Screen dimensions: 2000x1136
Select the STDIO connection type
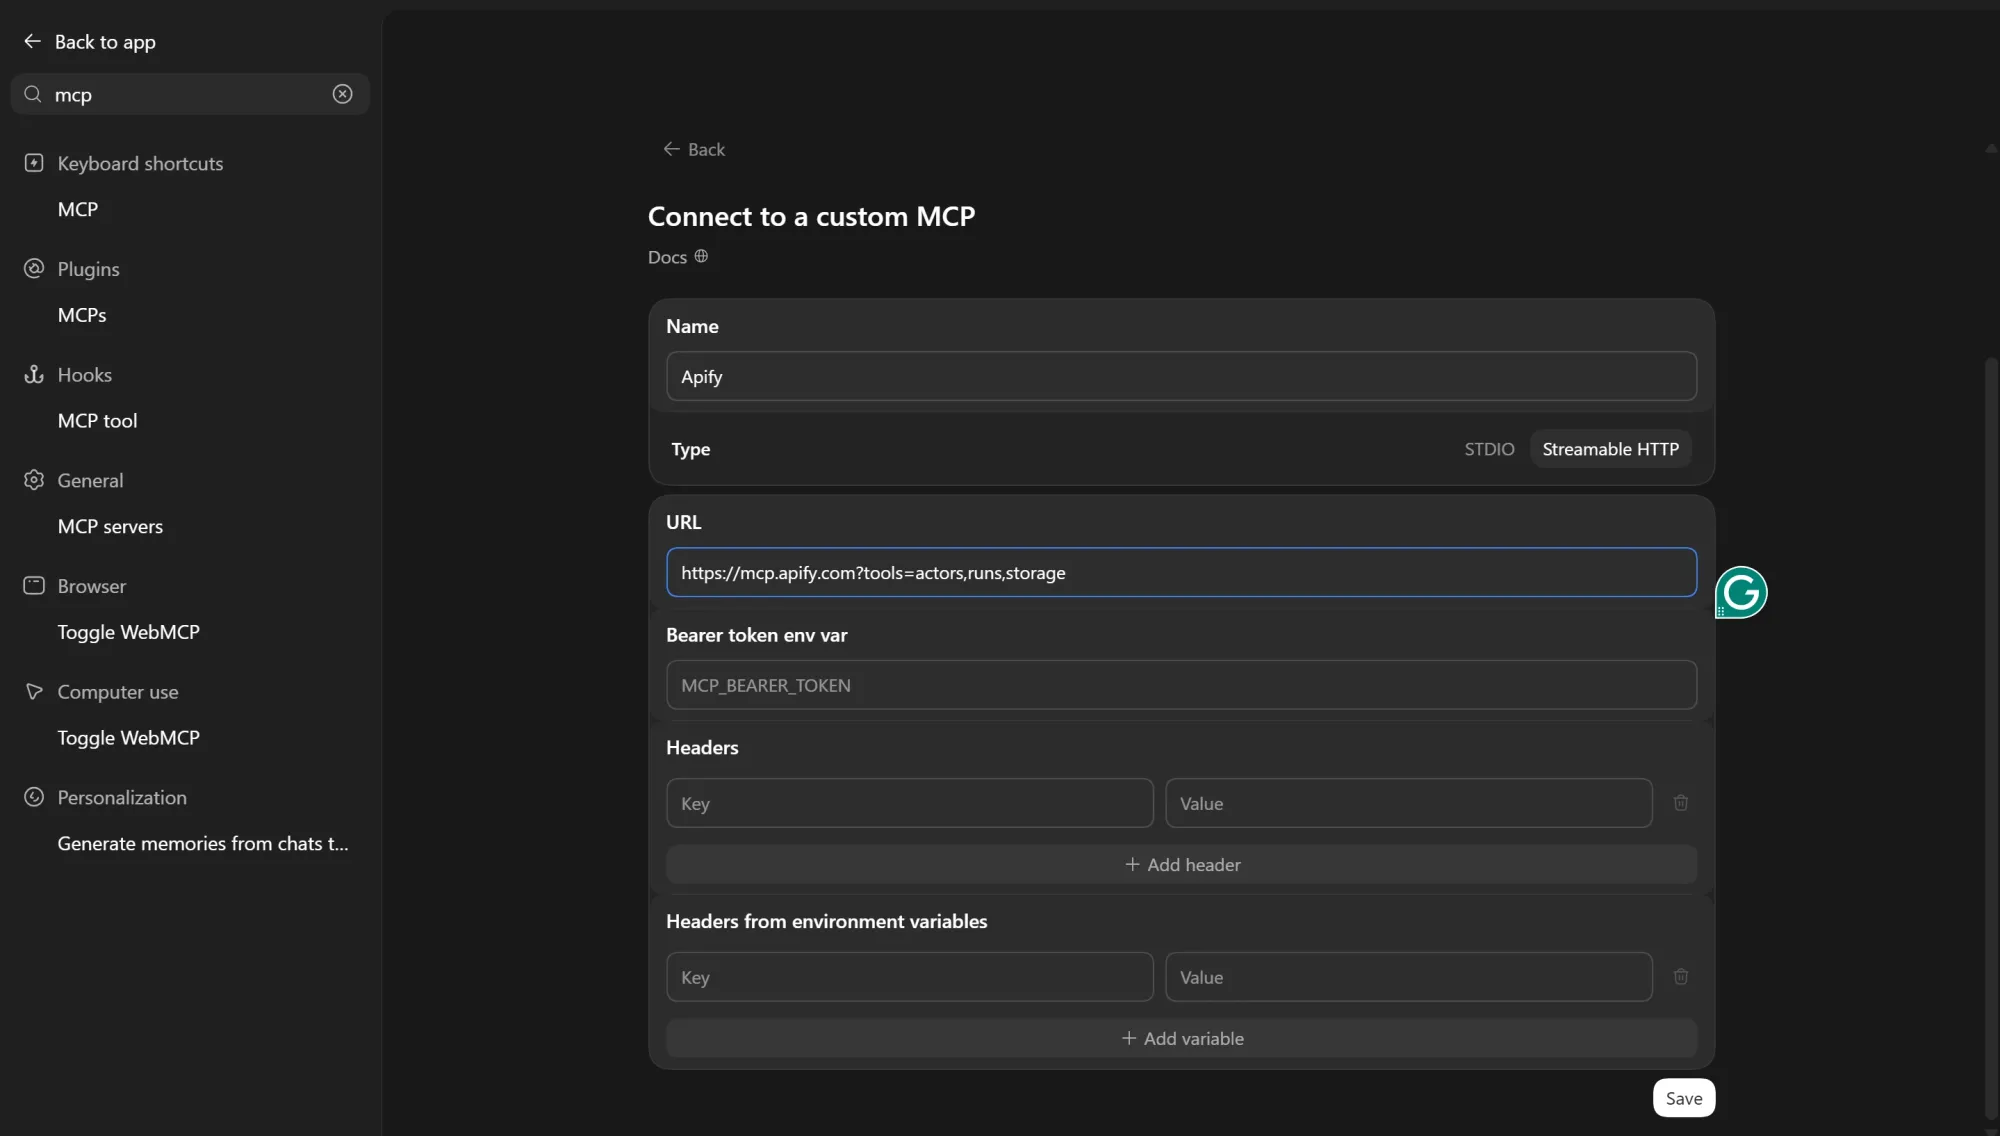pyautogui.click(x=1489, y=449)
